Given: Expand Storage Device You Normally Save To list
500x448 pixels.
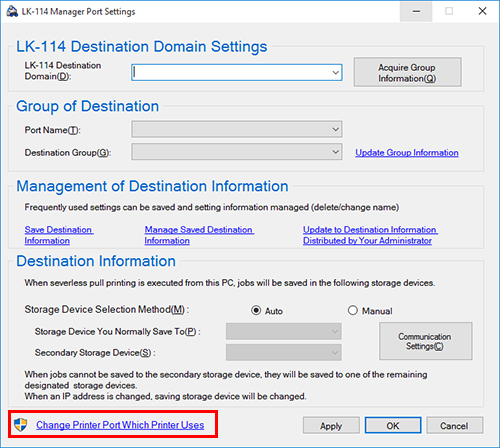Looking at the screenshot, I should (284, 331).
